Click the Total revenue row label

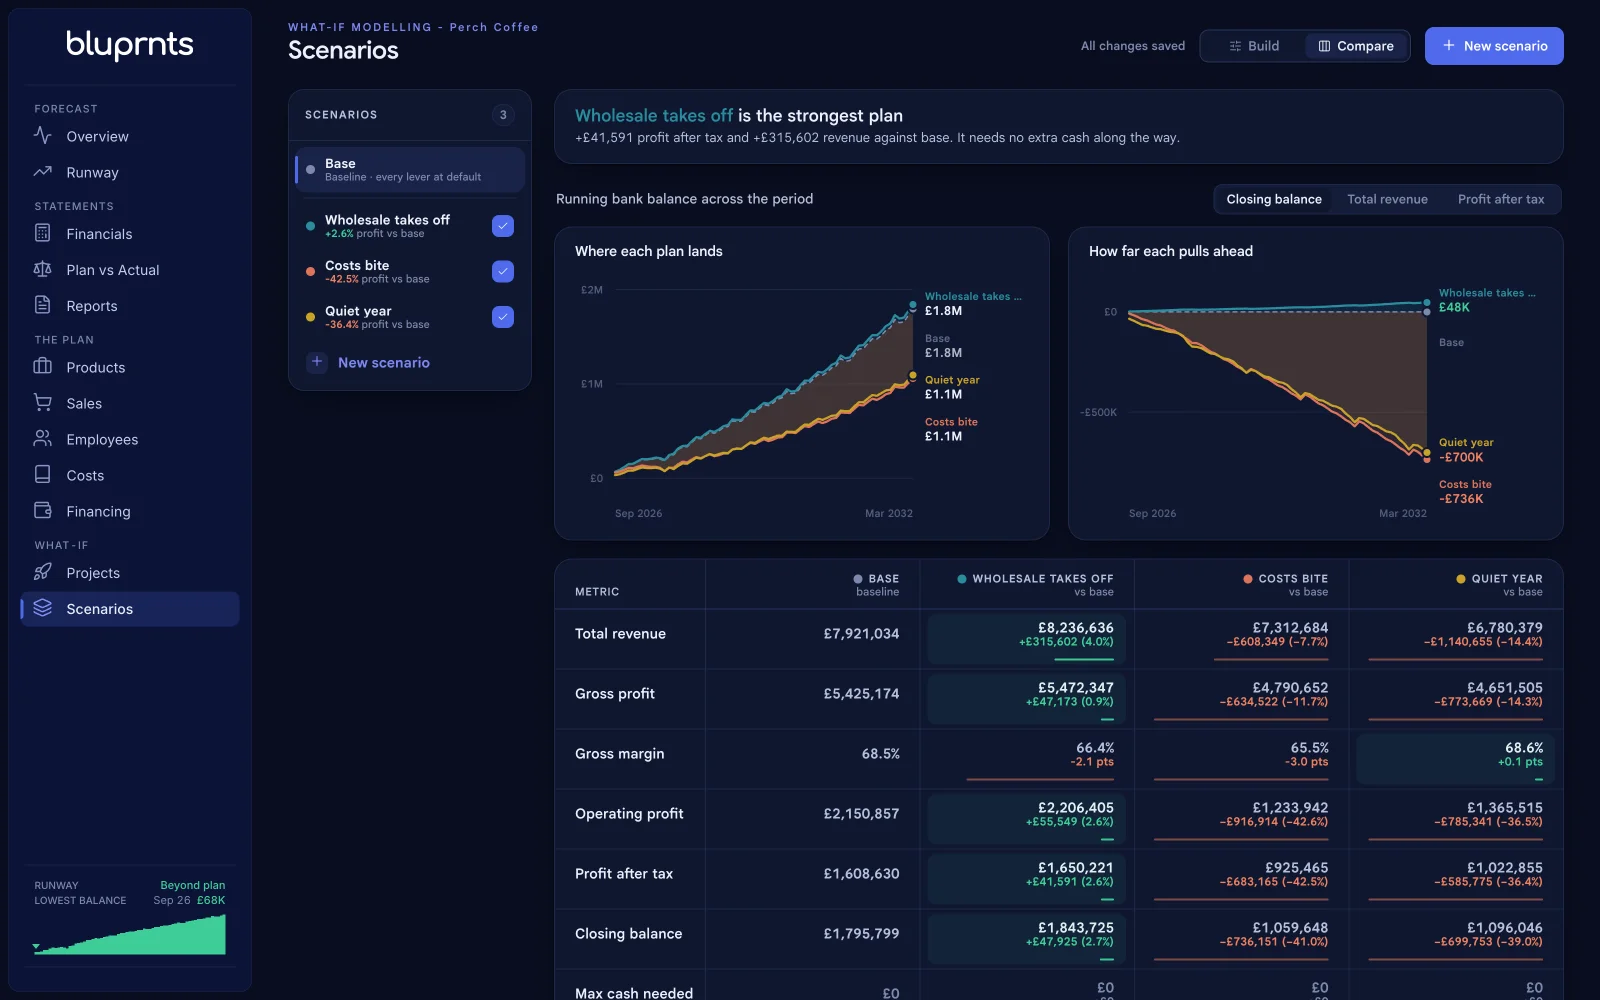point(620,633)
